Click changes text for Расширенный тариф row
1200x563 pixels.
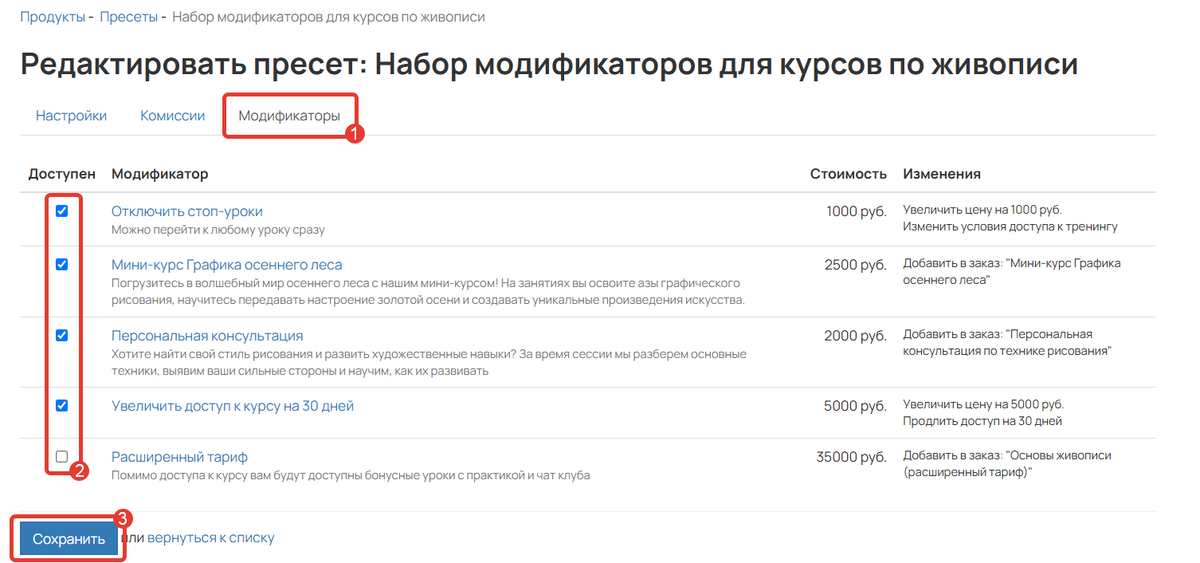pos(1007,464)
